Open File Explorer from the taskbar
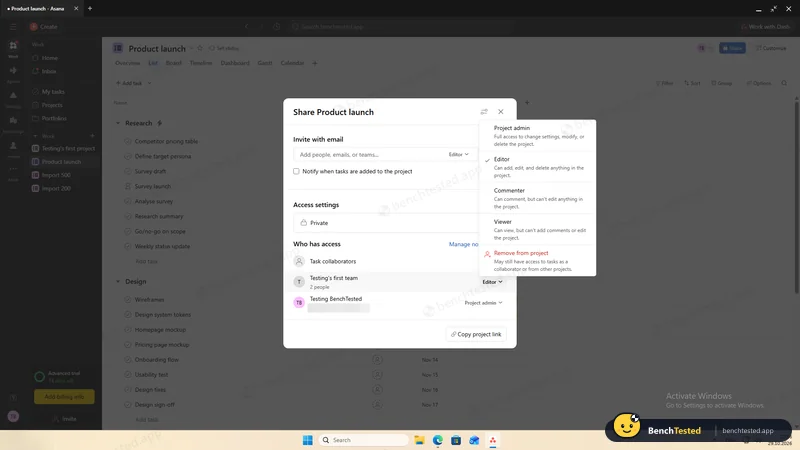Image resolution: width=800 pixels, height=450 pixels. tap(419, 440)
